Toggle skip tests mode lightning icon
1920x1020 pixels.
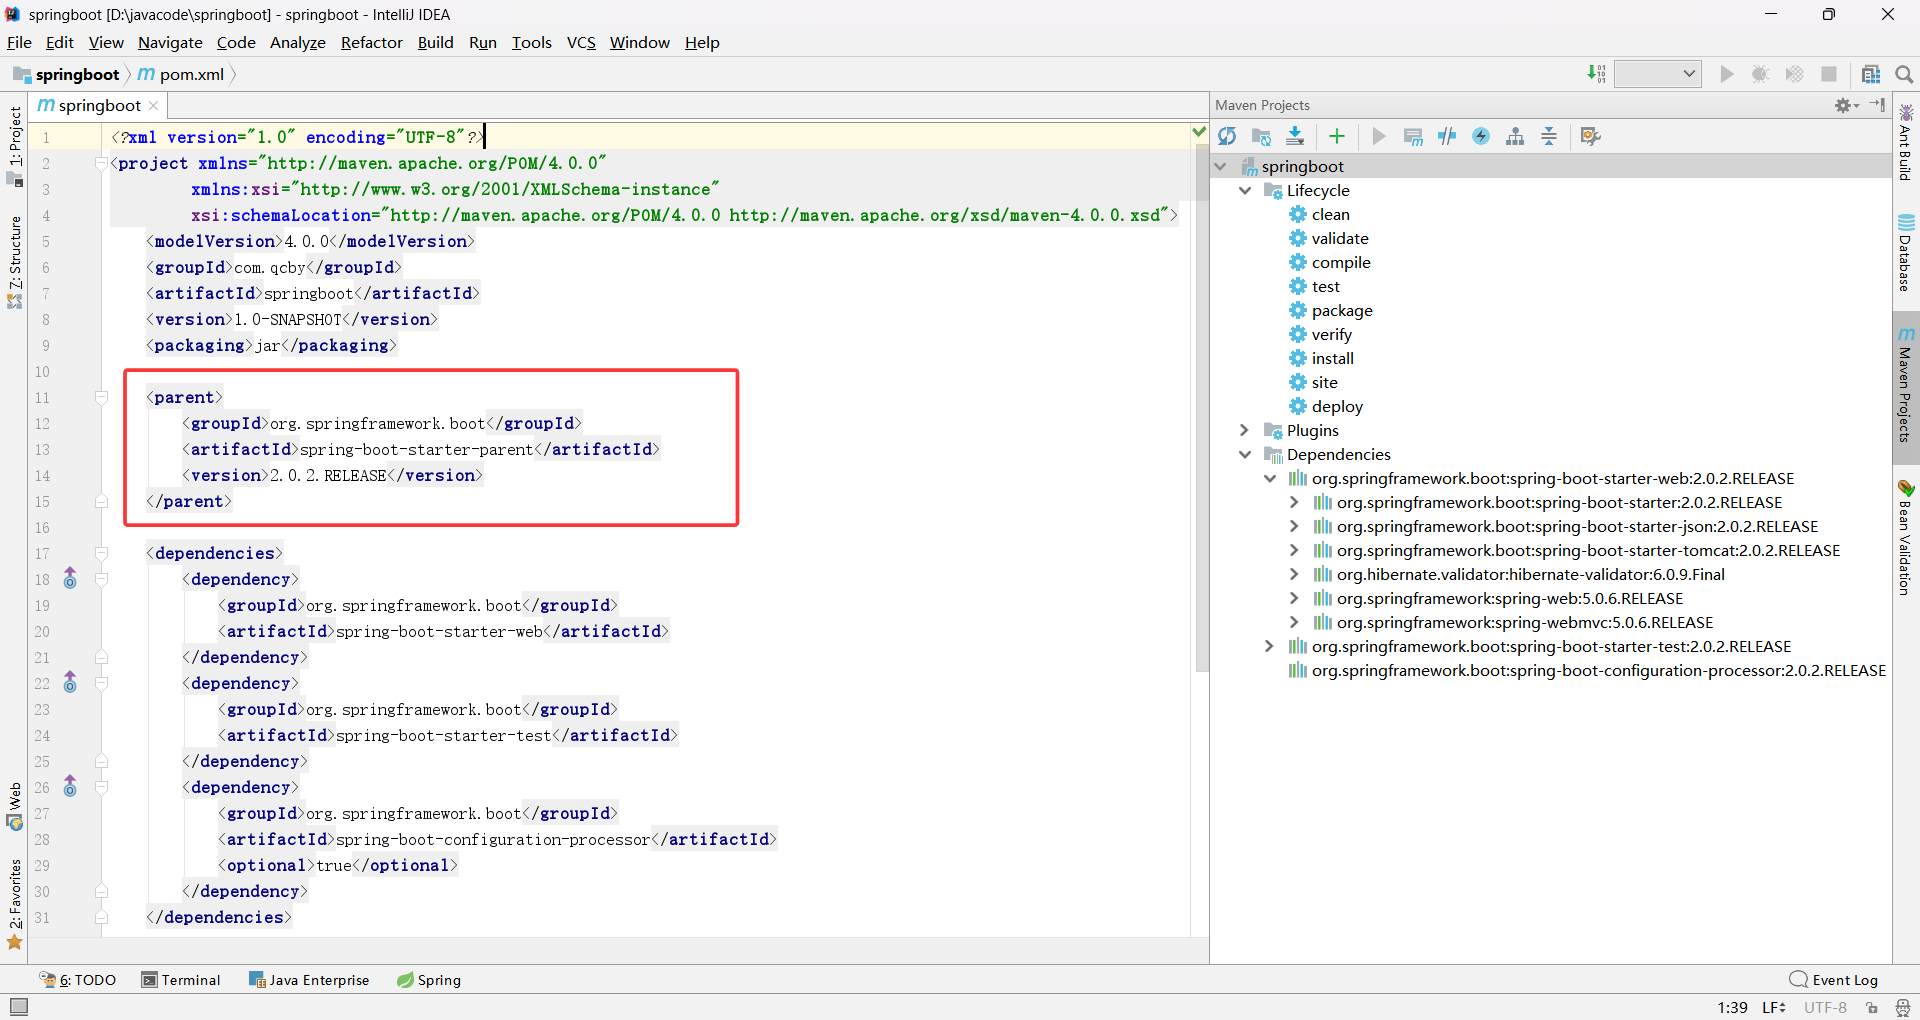(x=1481, y=136)
